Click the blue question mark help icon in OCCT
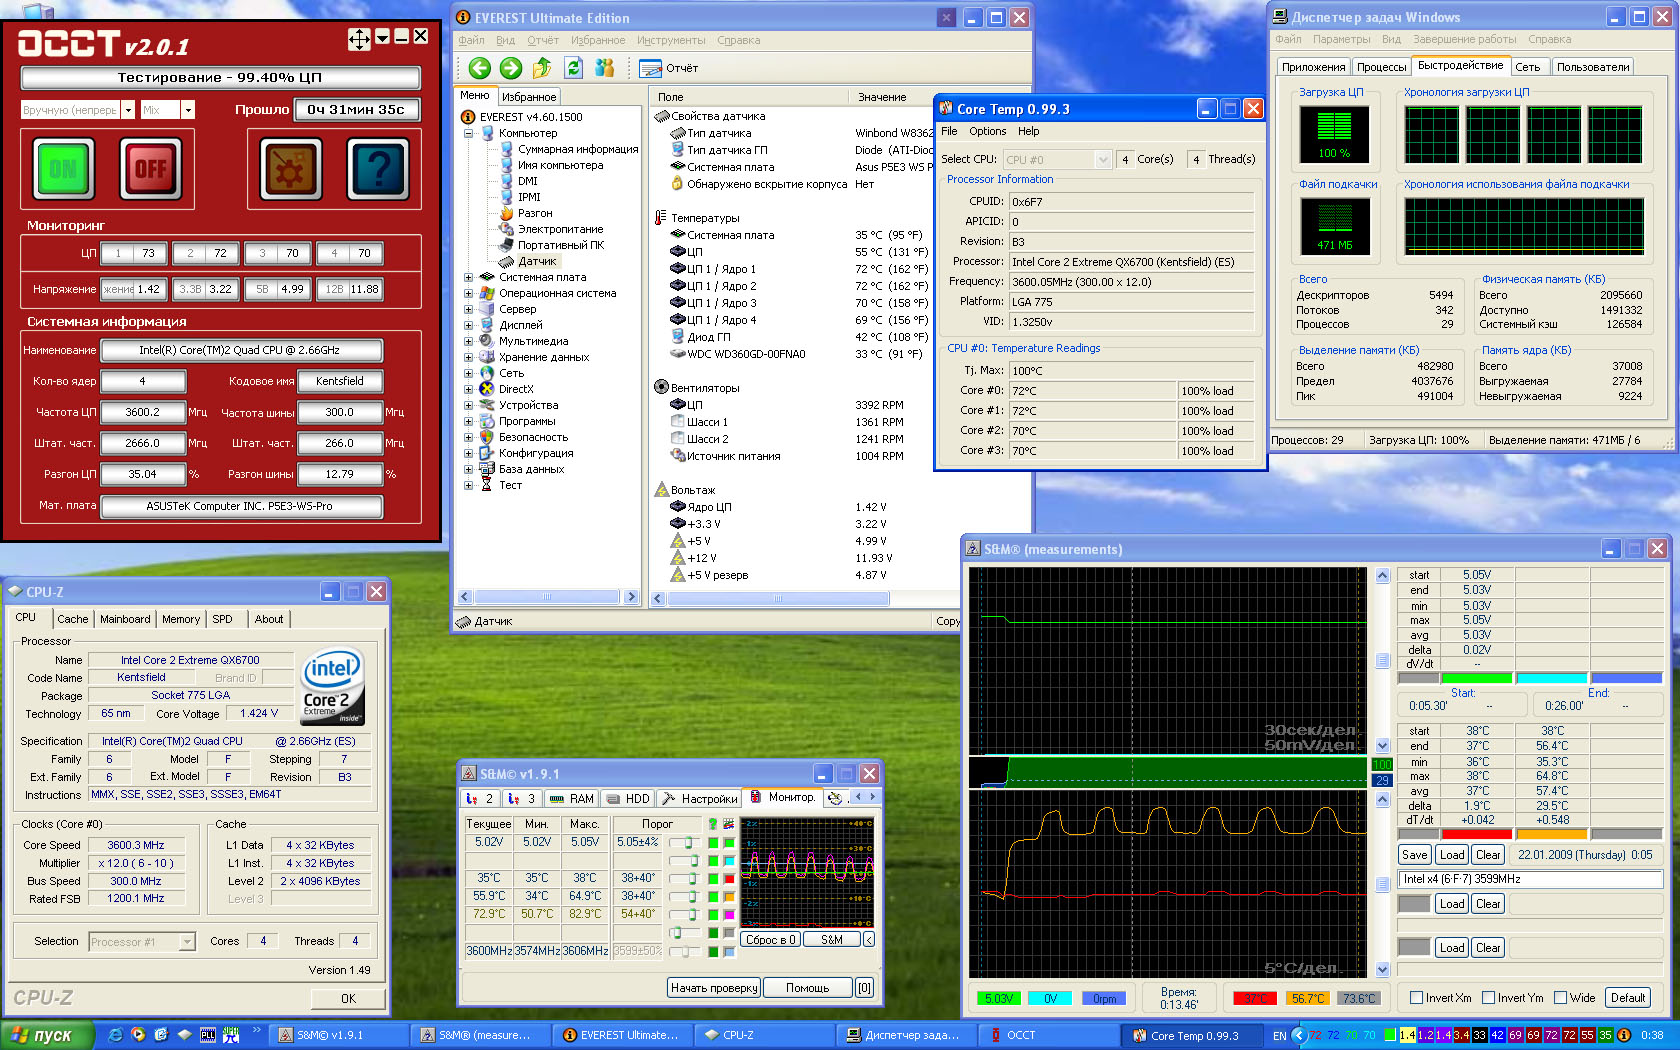 pos(377,168)
